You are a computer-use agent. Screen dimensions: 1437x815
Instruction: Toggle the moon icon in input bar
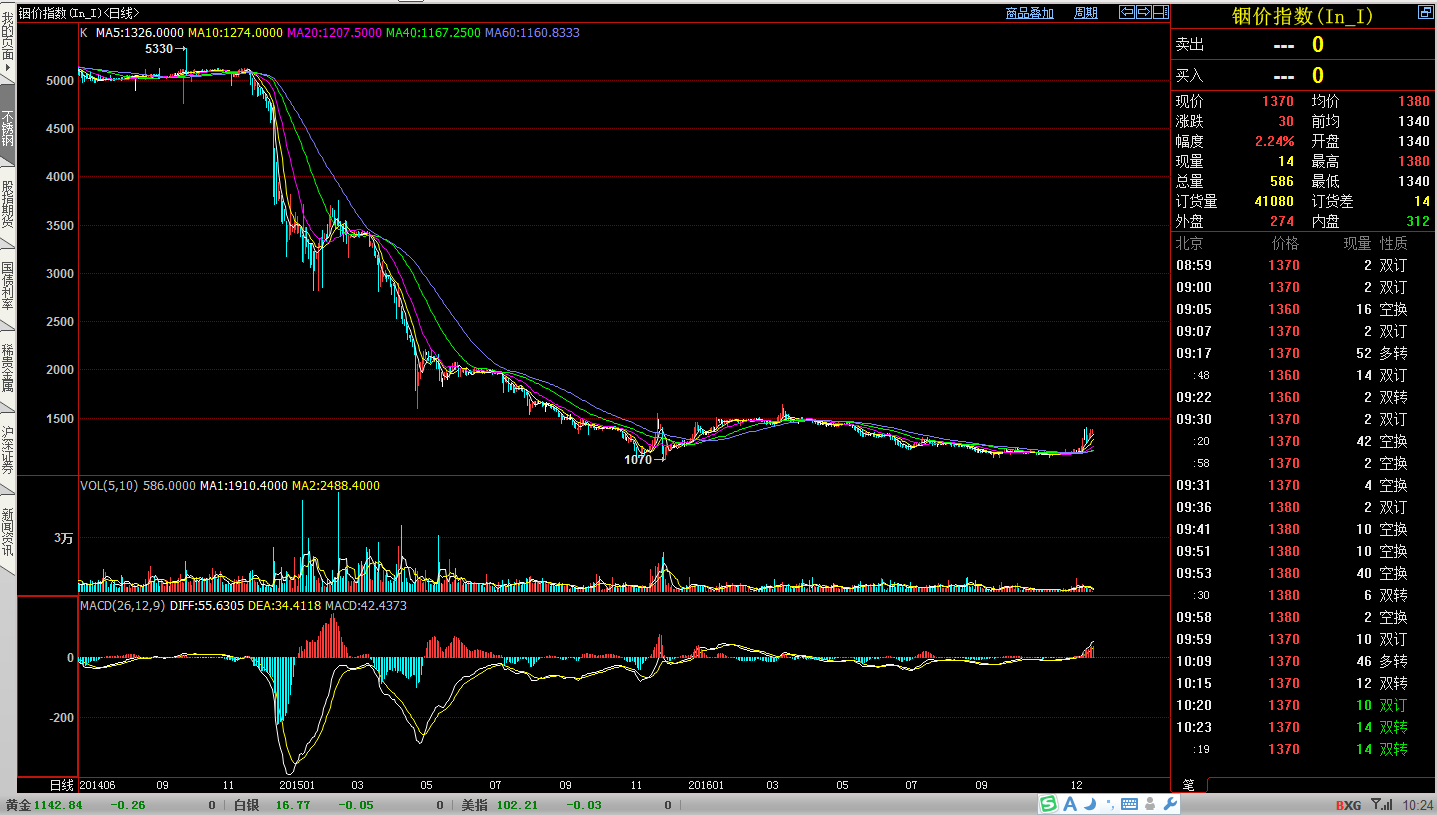1091,804
